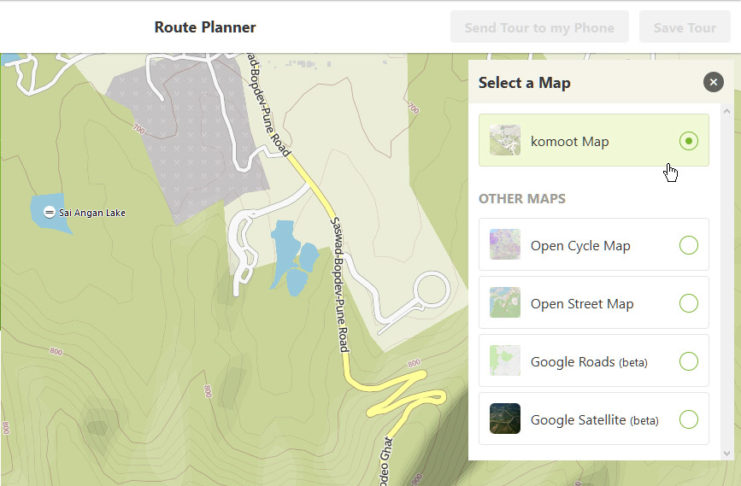Select the Open Cycle Map radio button
Image resolution: width=741 pixels, height=486 pixels.
pyautogui.click(x=688, y=245)
